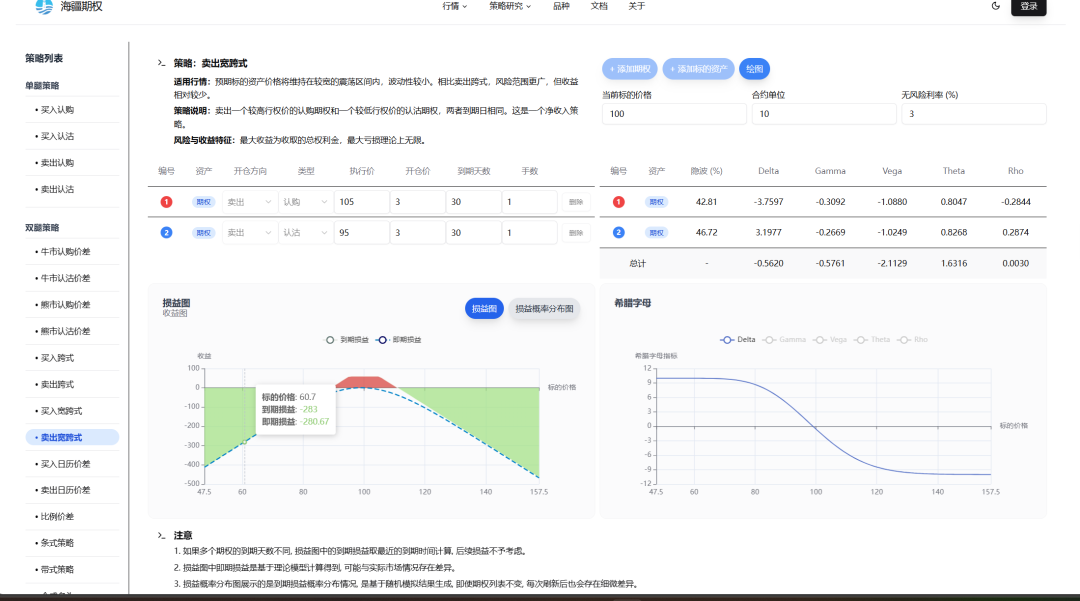
Task: Click the 海疆期权 logo icon
Action: (44, 7)
